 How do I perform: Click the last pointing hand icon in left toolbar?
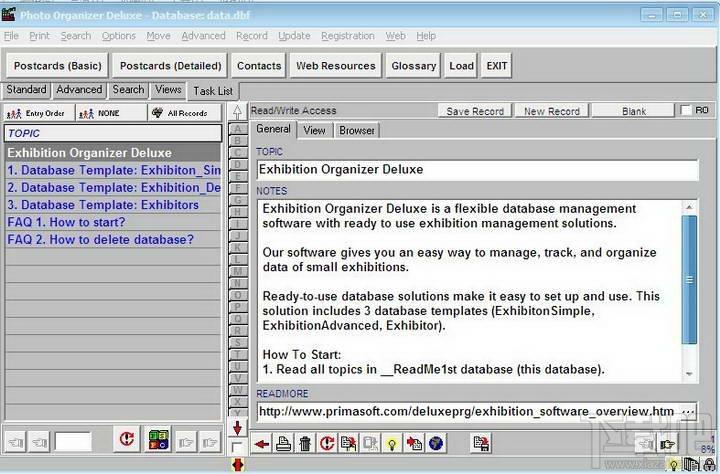pos(209,443)
